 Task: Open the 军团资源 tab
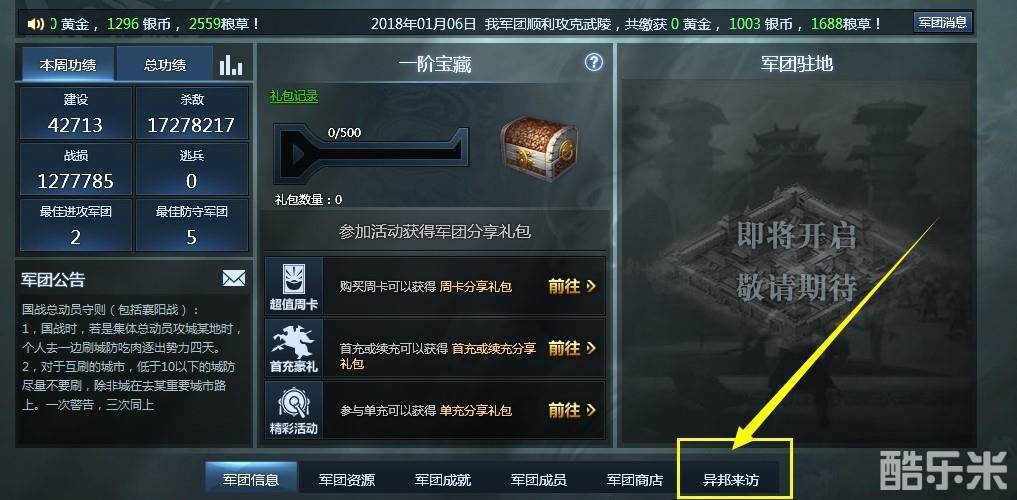point(346,480)
